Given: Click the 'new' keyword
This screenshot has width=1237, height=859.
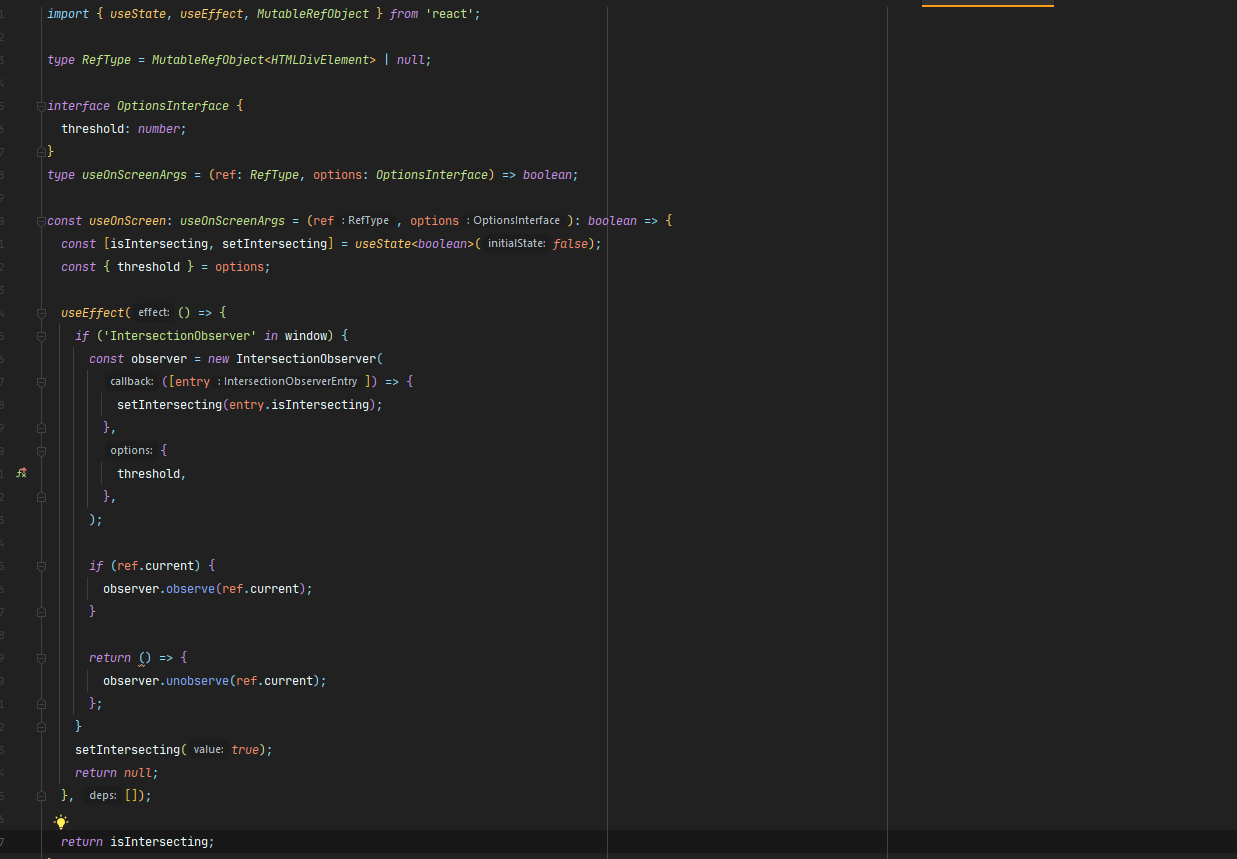Looking at the screenshot, I should click(218, 359).
